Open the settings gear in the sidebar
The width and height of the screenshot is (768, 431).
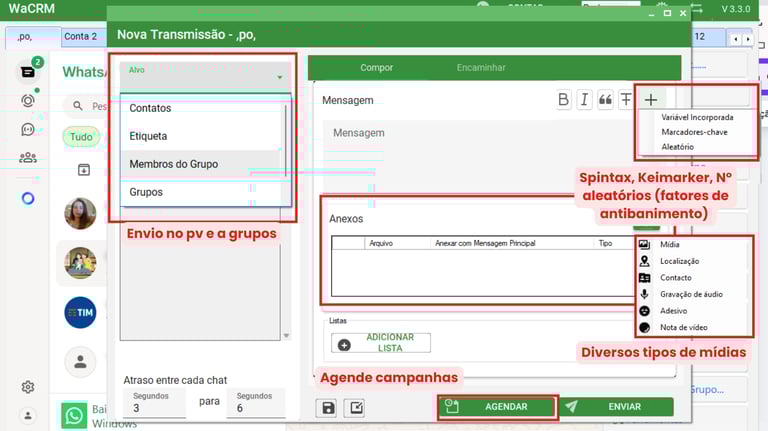(28, 387)
